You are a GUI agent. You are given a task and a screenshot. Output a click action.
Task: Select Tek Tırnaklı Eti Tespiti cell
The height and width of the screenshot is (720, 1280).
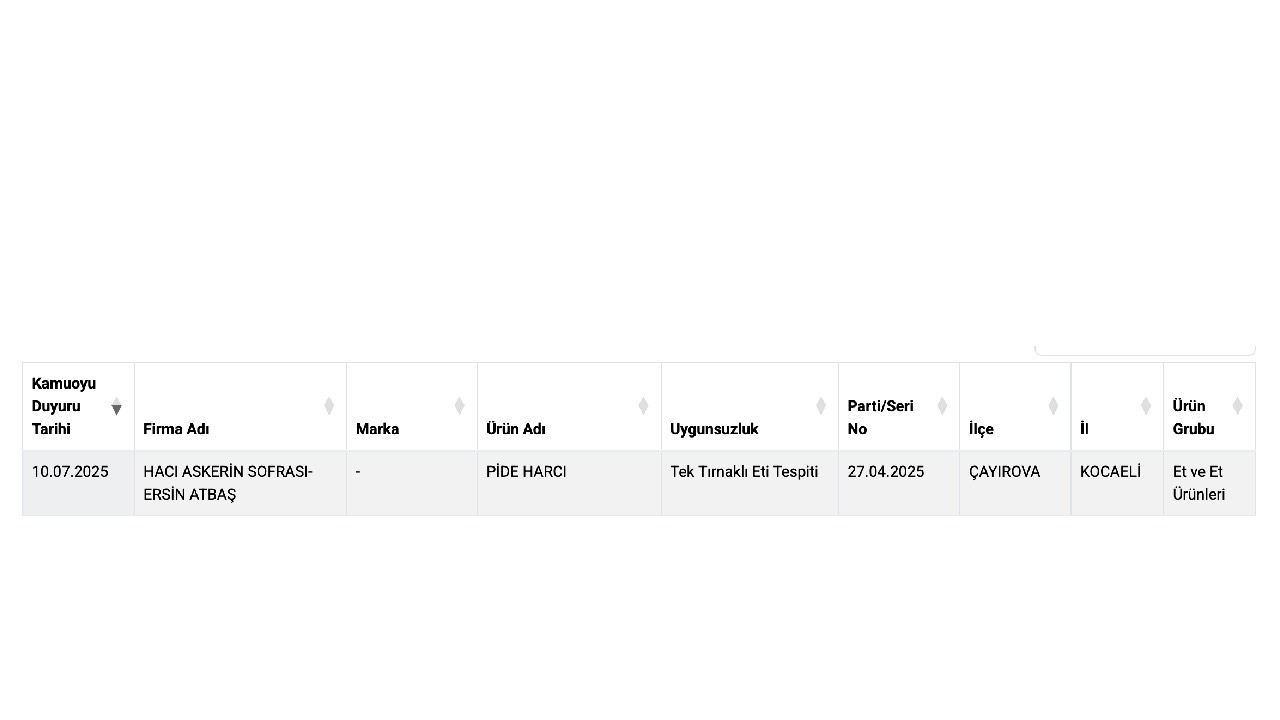(x=750, y=483)
